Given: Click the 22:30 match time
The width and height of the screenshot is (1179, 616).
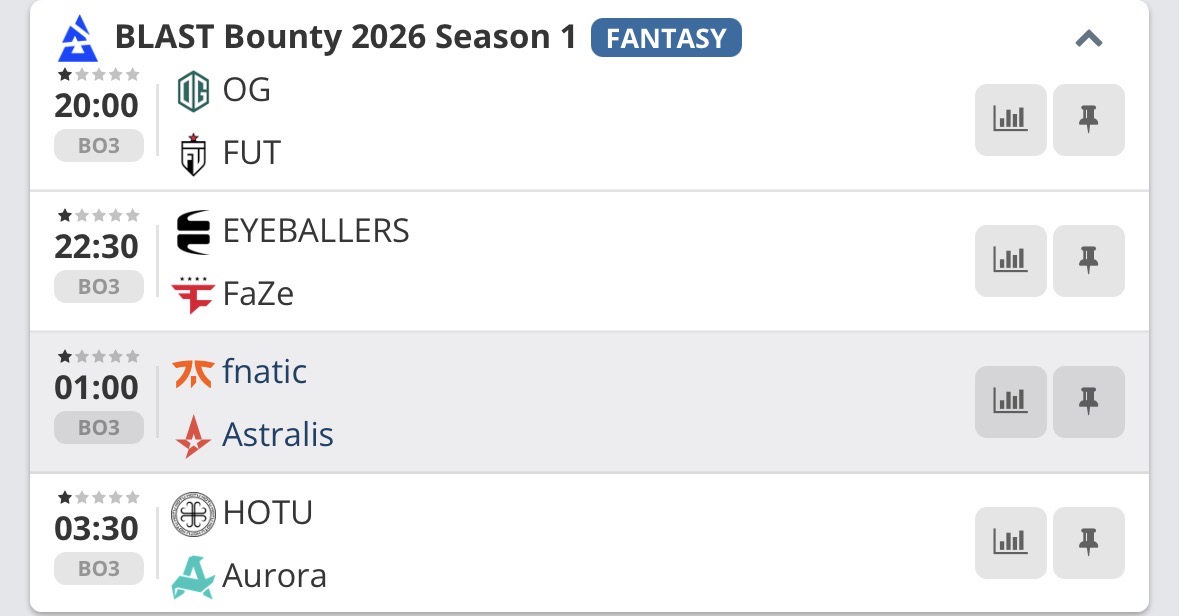Looking at the screenshot, I should pos(97,246).
